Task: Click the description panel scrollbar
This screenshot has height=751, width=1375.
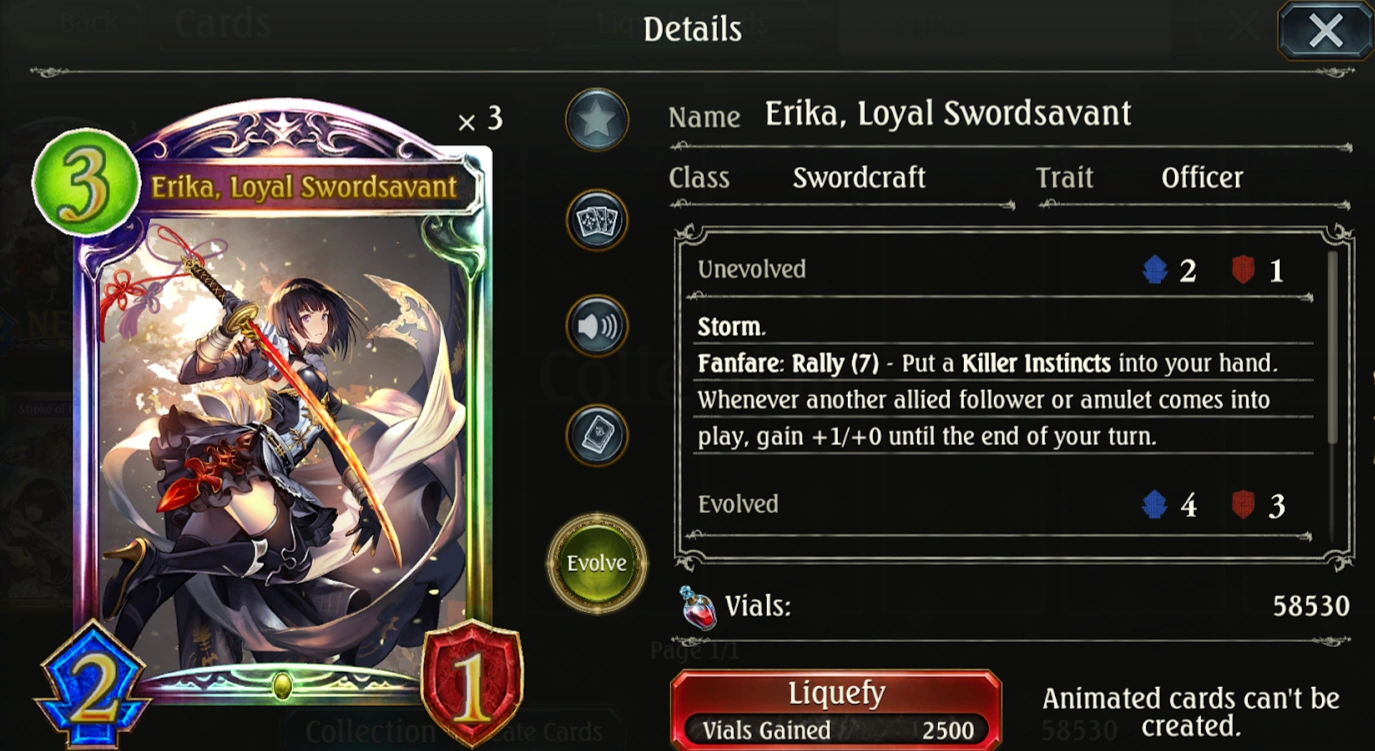Action: coord(1331,347)
